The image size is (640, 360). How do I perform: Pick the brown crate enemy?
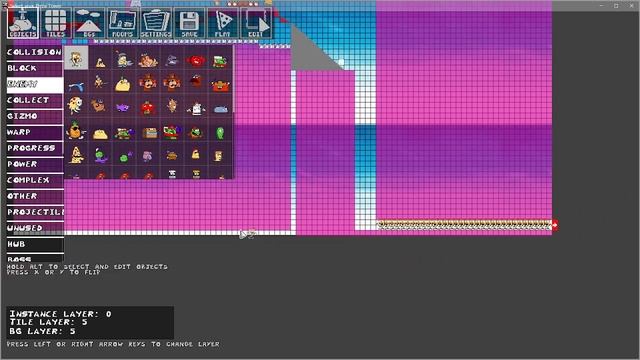click(149, 133)
